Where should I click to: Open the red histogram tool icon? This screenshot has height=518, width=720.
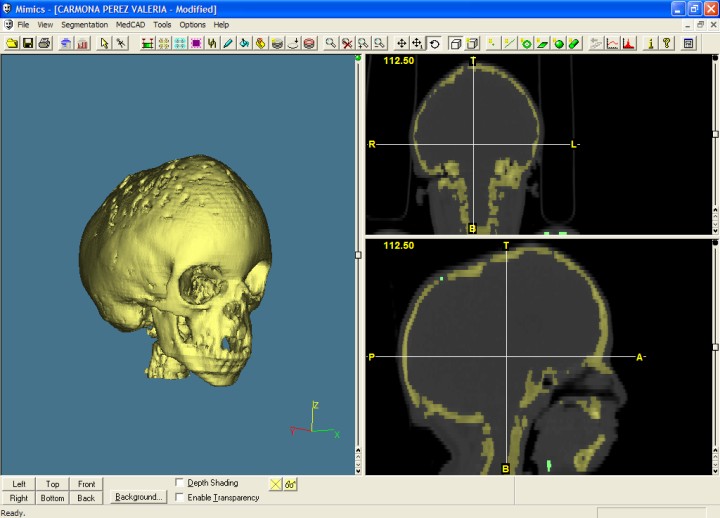tap(629, 43)
